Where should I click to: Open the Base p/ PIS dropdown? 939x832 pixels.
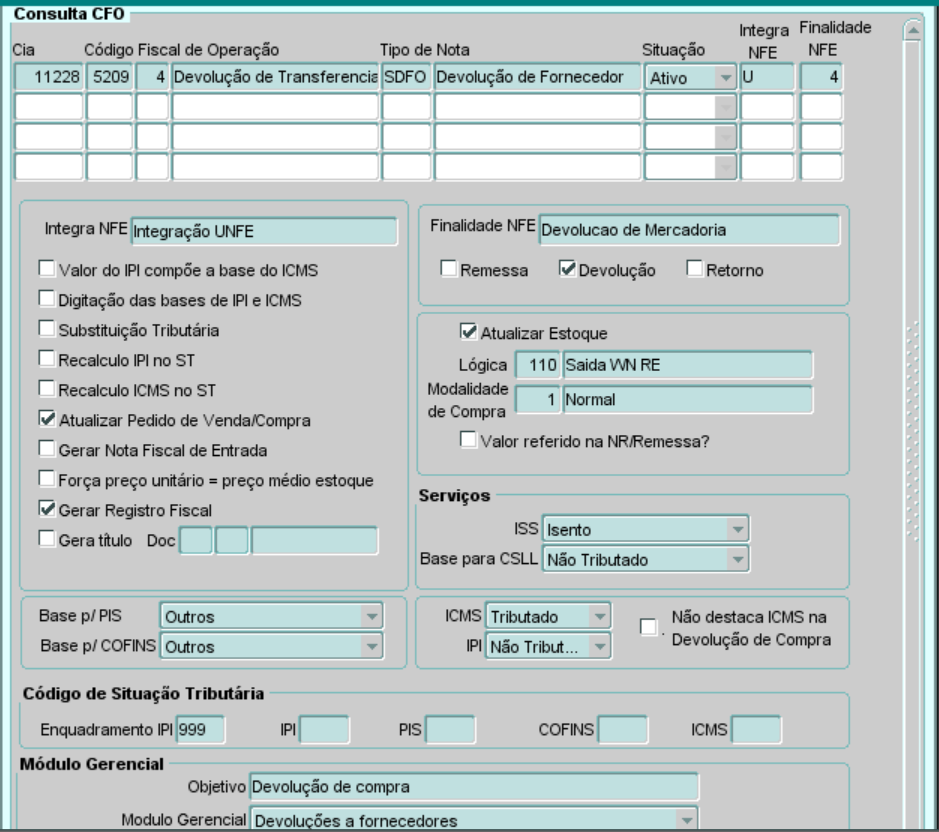point(271,616)
